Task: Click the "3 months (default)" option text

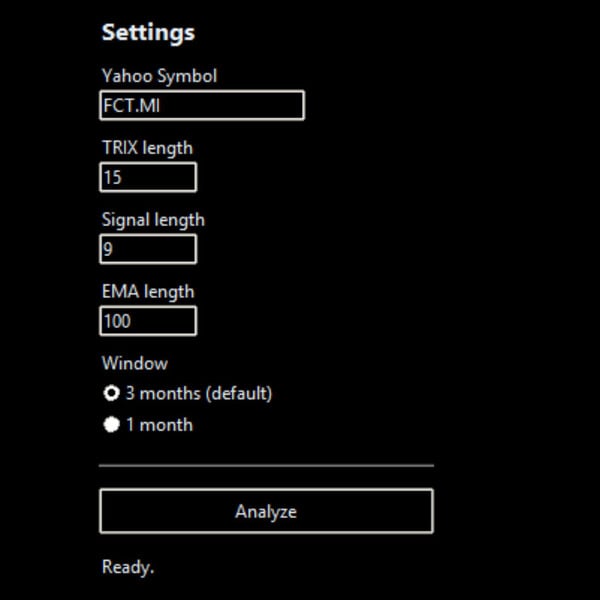Action: tap(198, 393)
